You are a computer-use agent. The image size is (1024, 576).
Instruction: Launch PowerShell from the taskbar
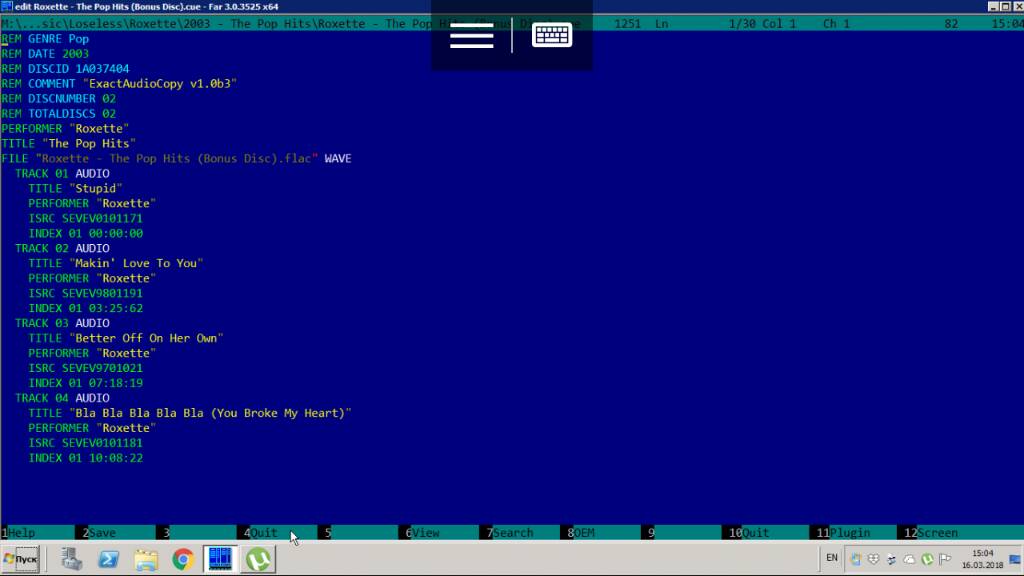(x=108, y=560)
